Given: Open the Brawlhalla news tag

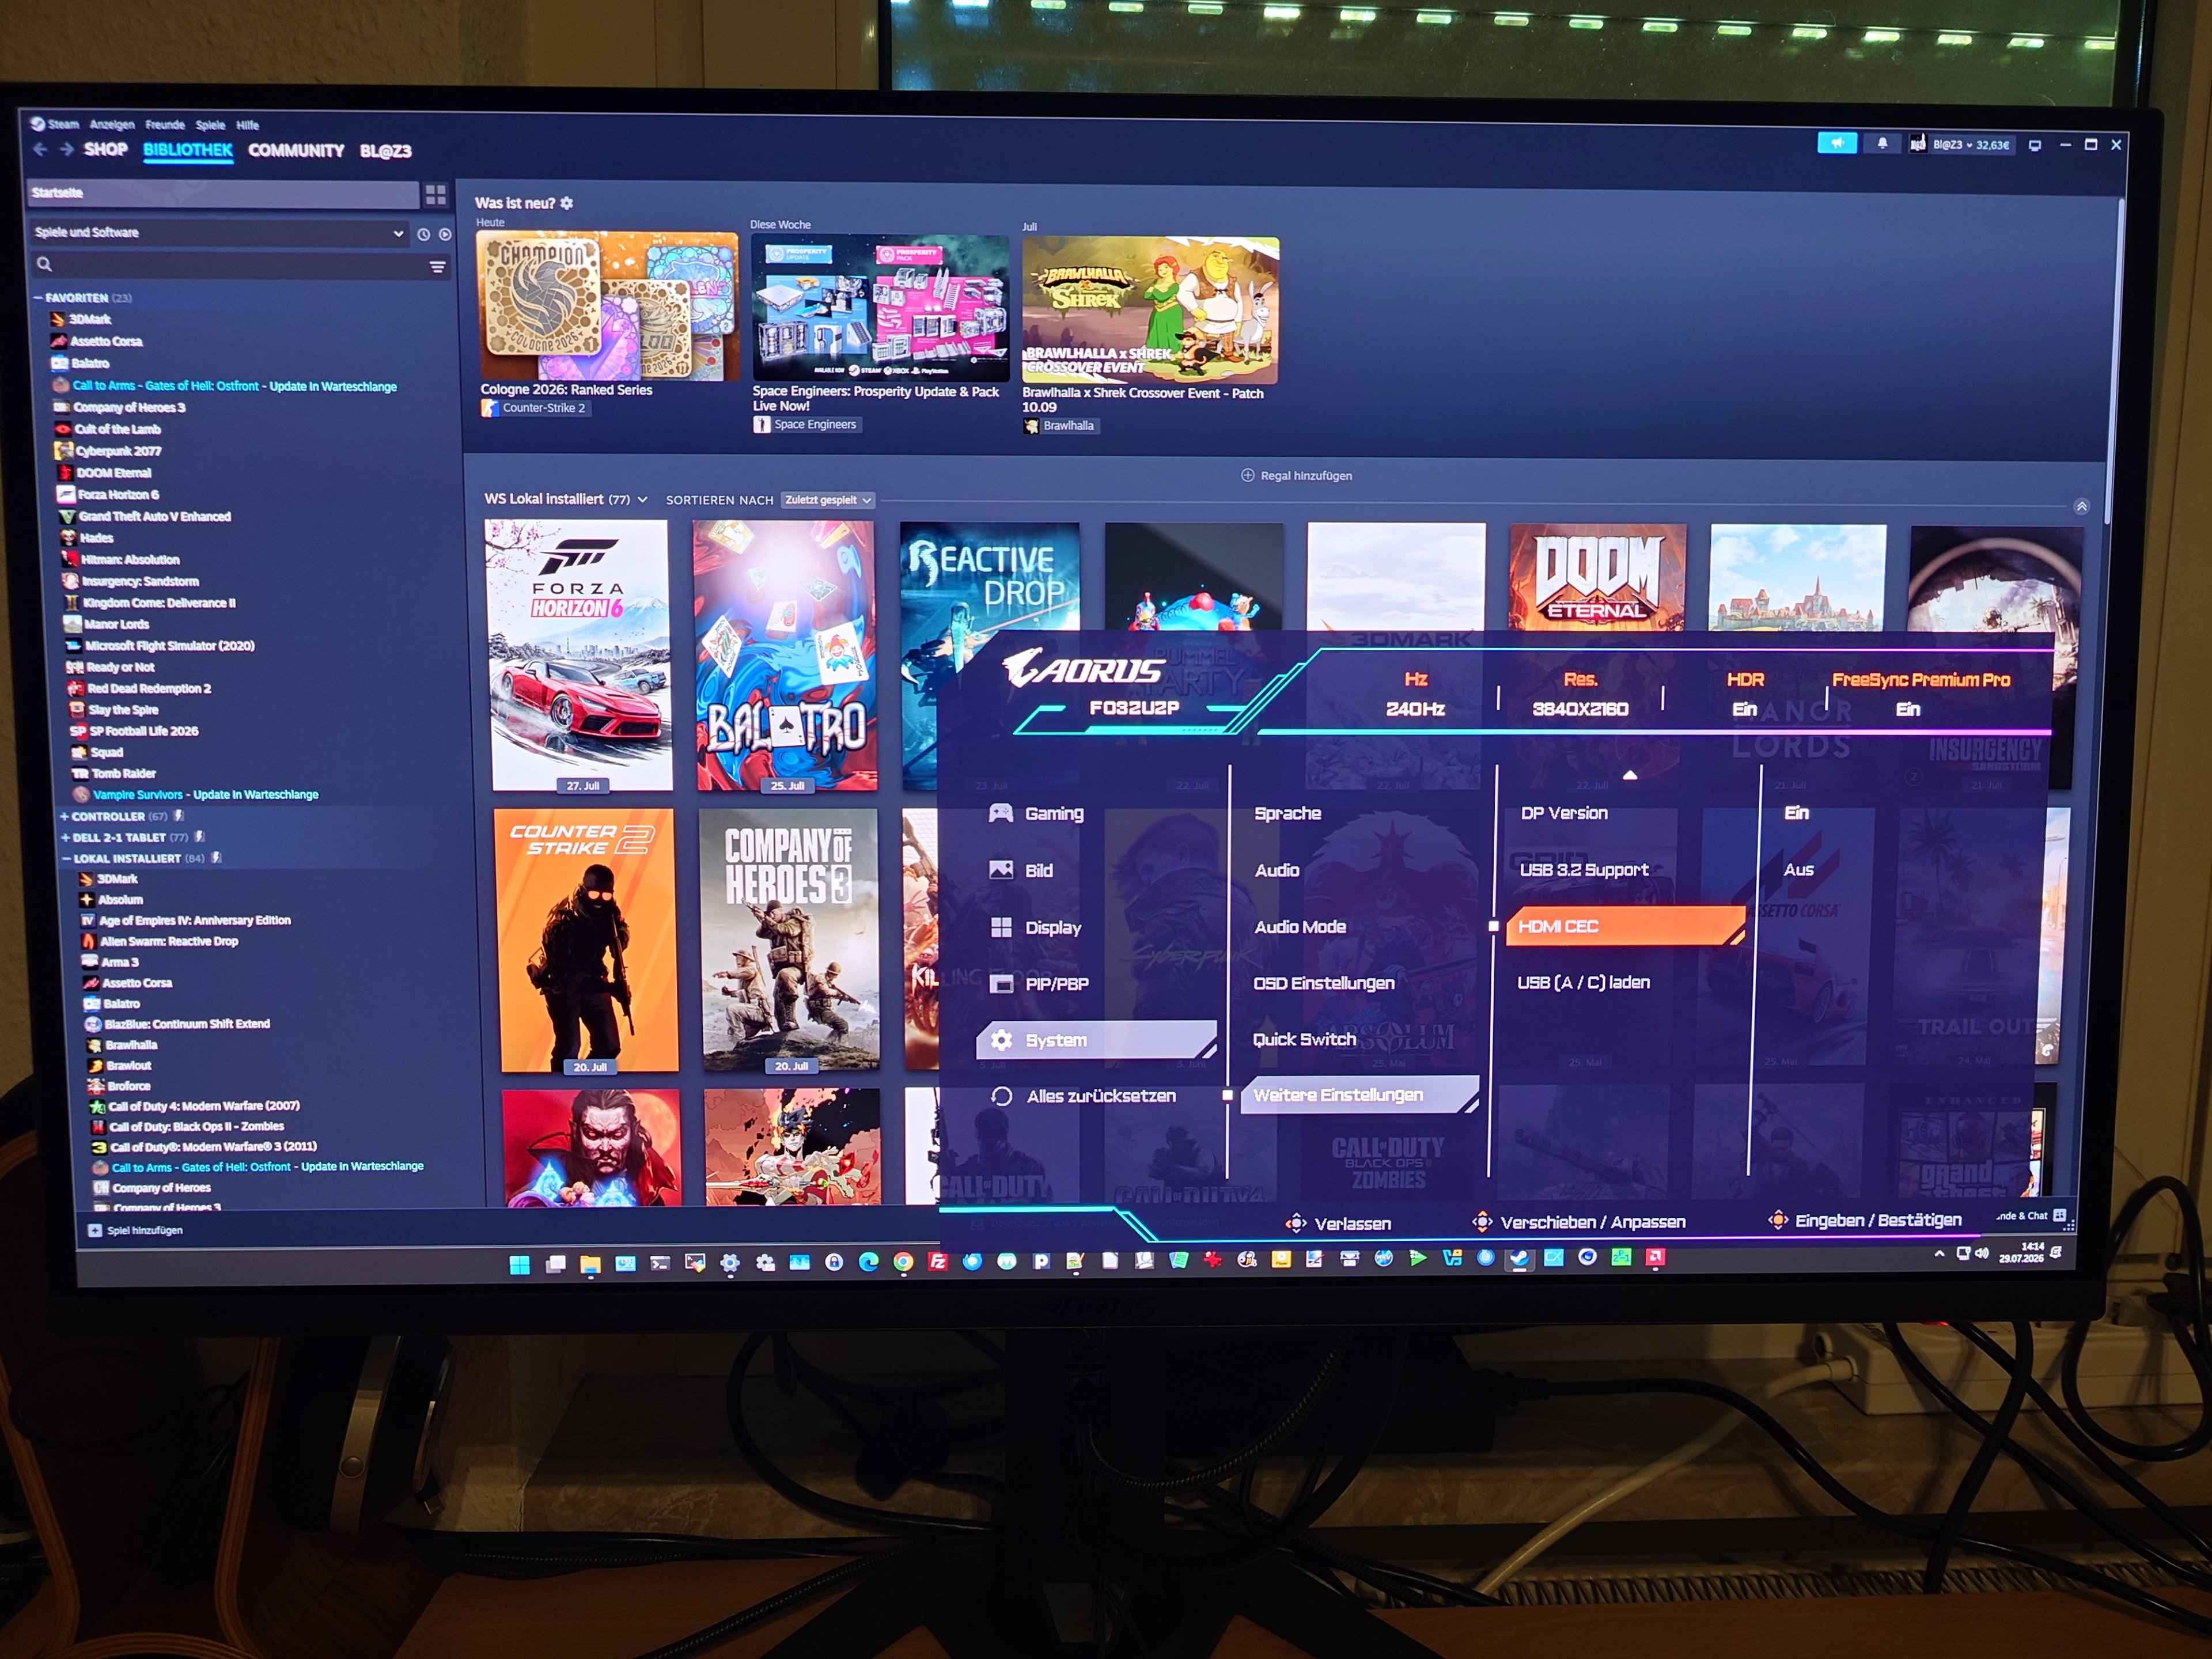Looking at the screenshot, I should 1061,426.
